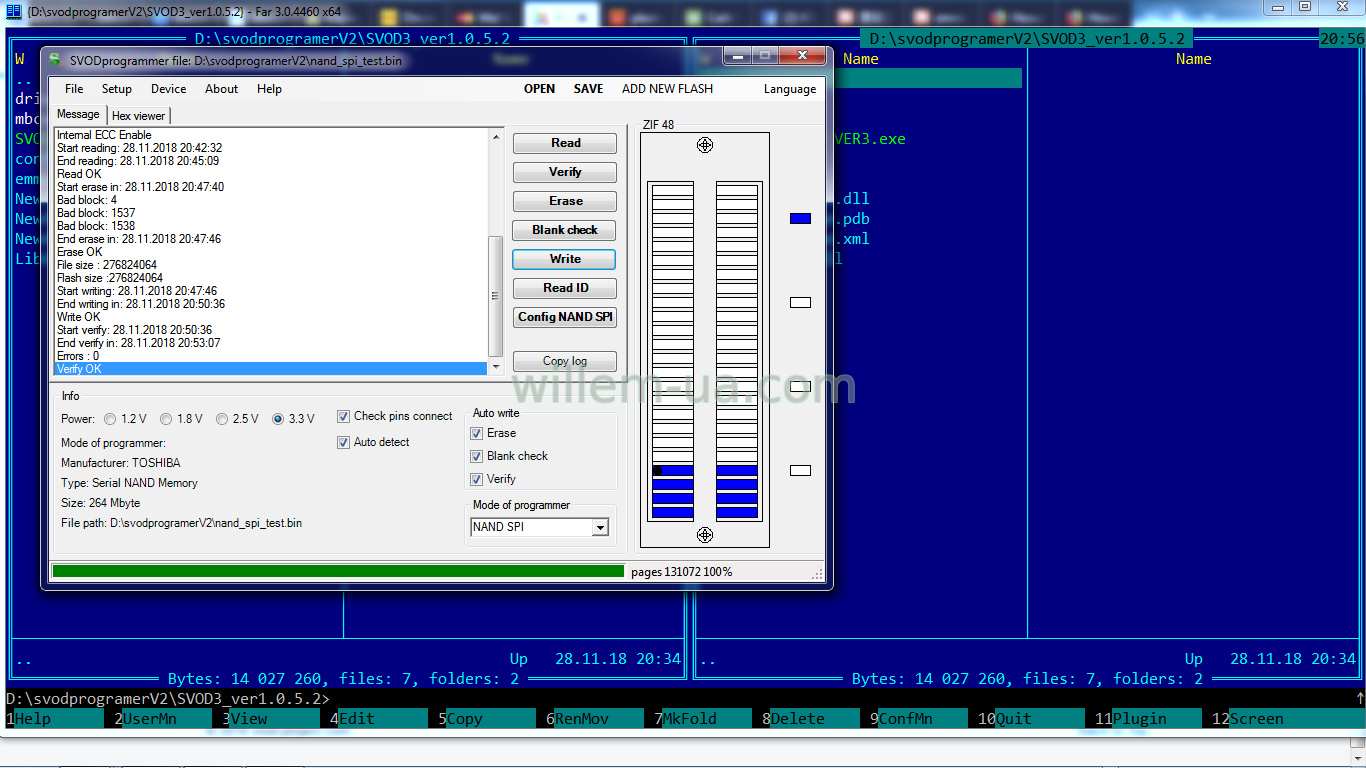1366x768 pixels.
Task: Click the log scrollbar up arrow
Action: pyautogui.click(x=495, y=136)
